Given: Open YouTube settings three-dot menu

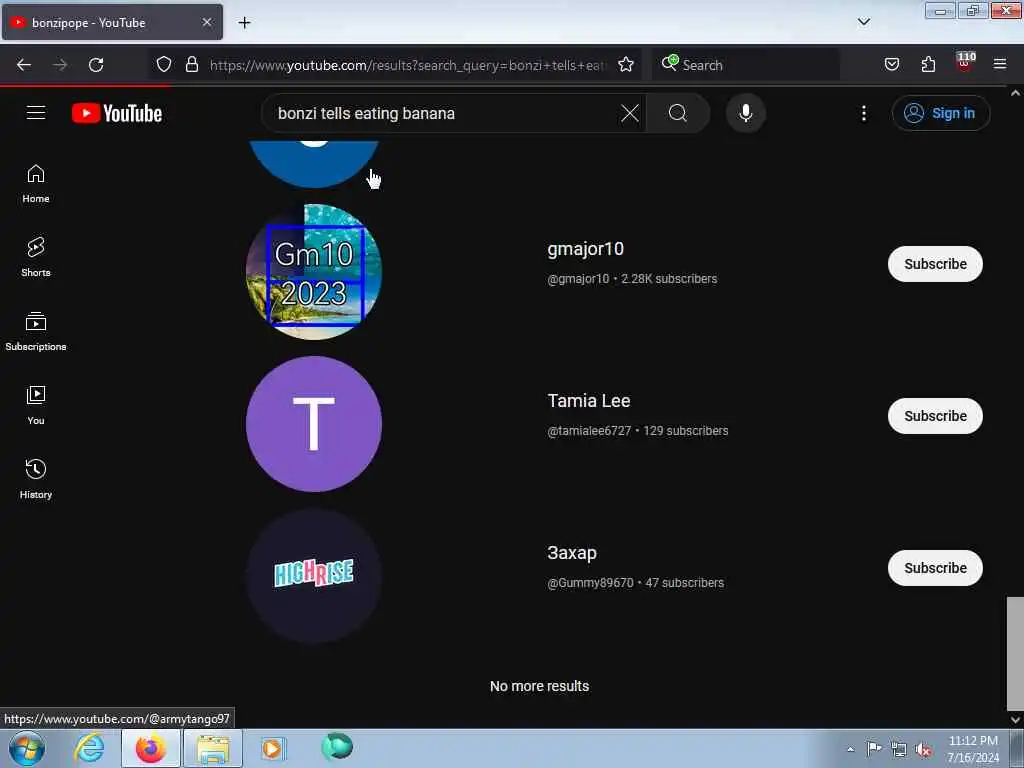Looking at the screenshot, I should (x=864, y=113).
